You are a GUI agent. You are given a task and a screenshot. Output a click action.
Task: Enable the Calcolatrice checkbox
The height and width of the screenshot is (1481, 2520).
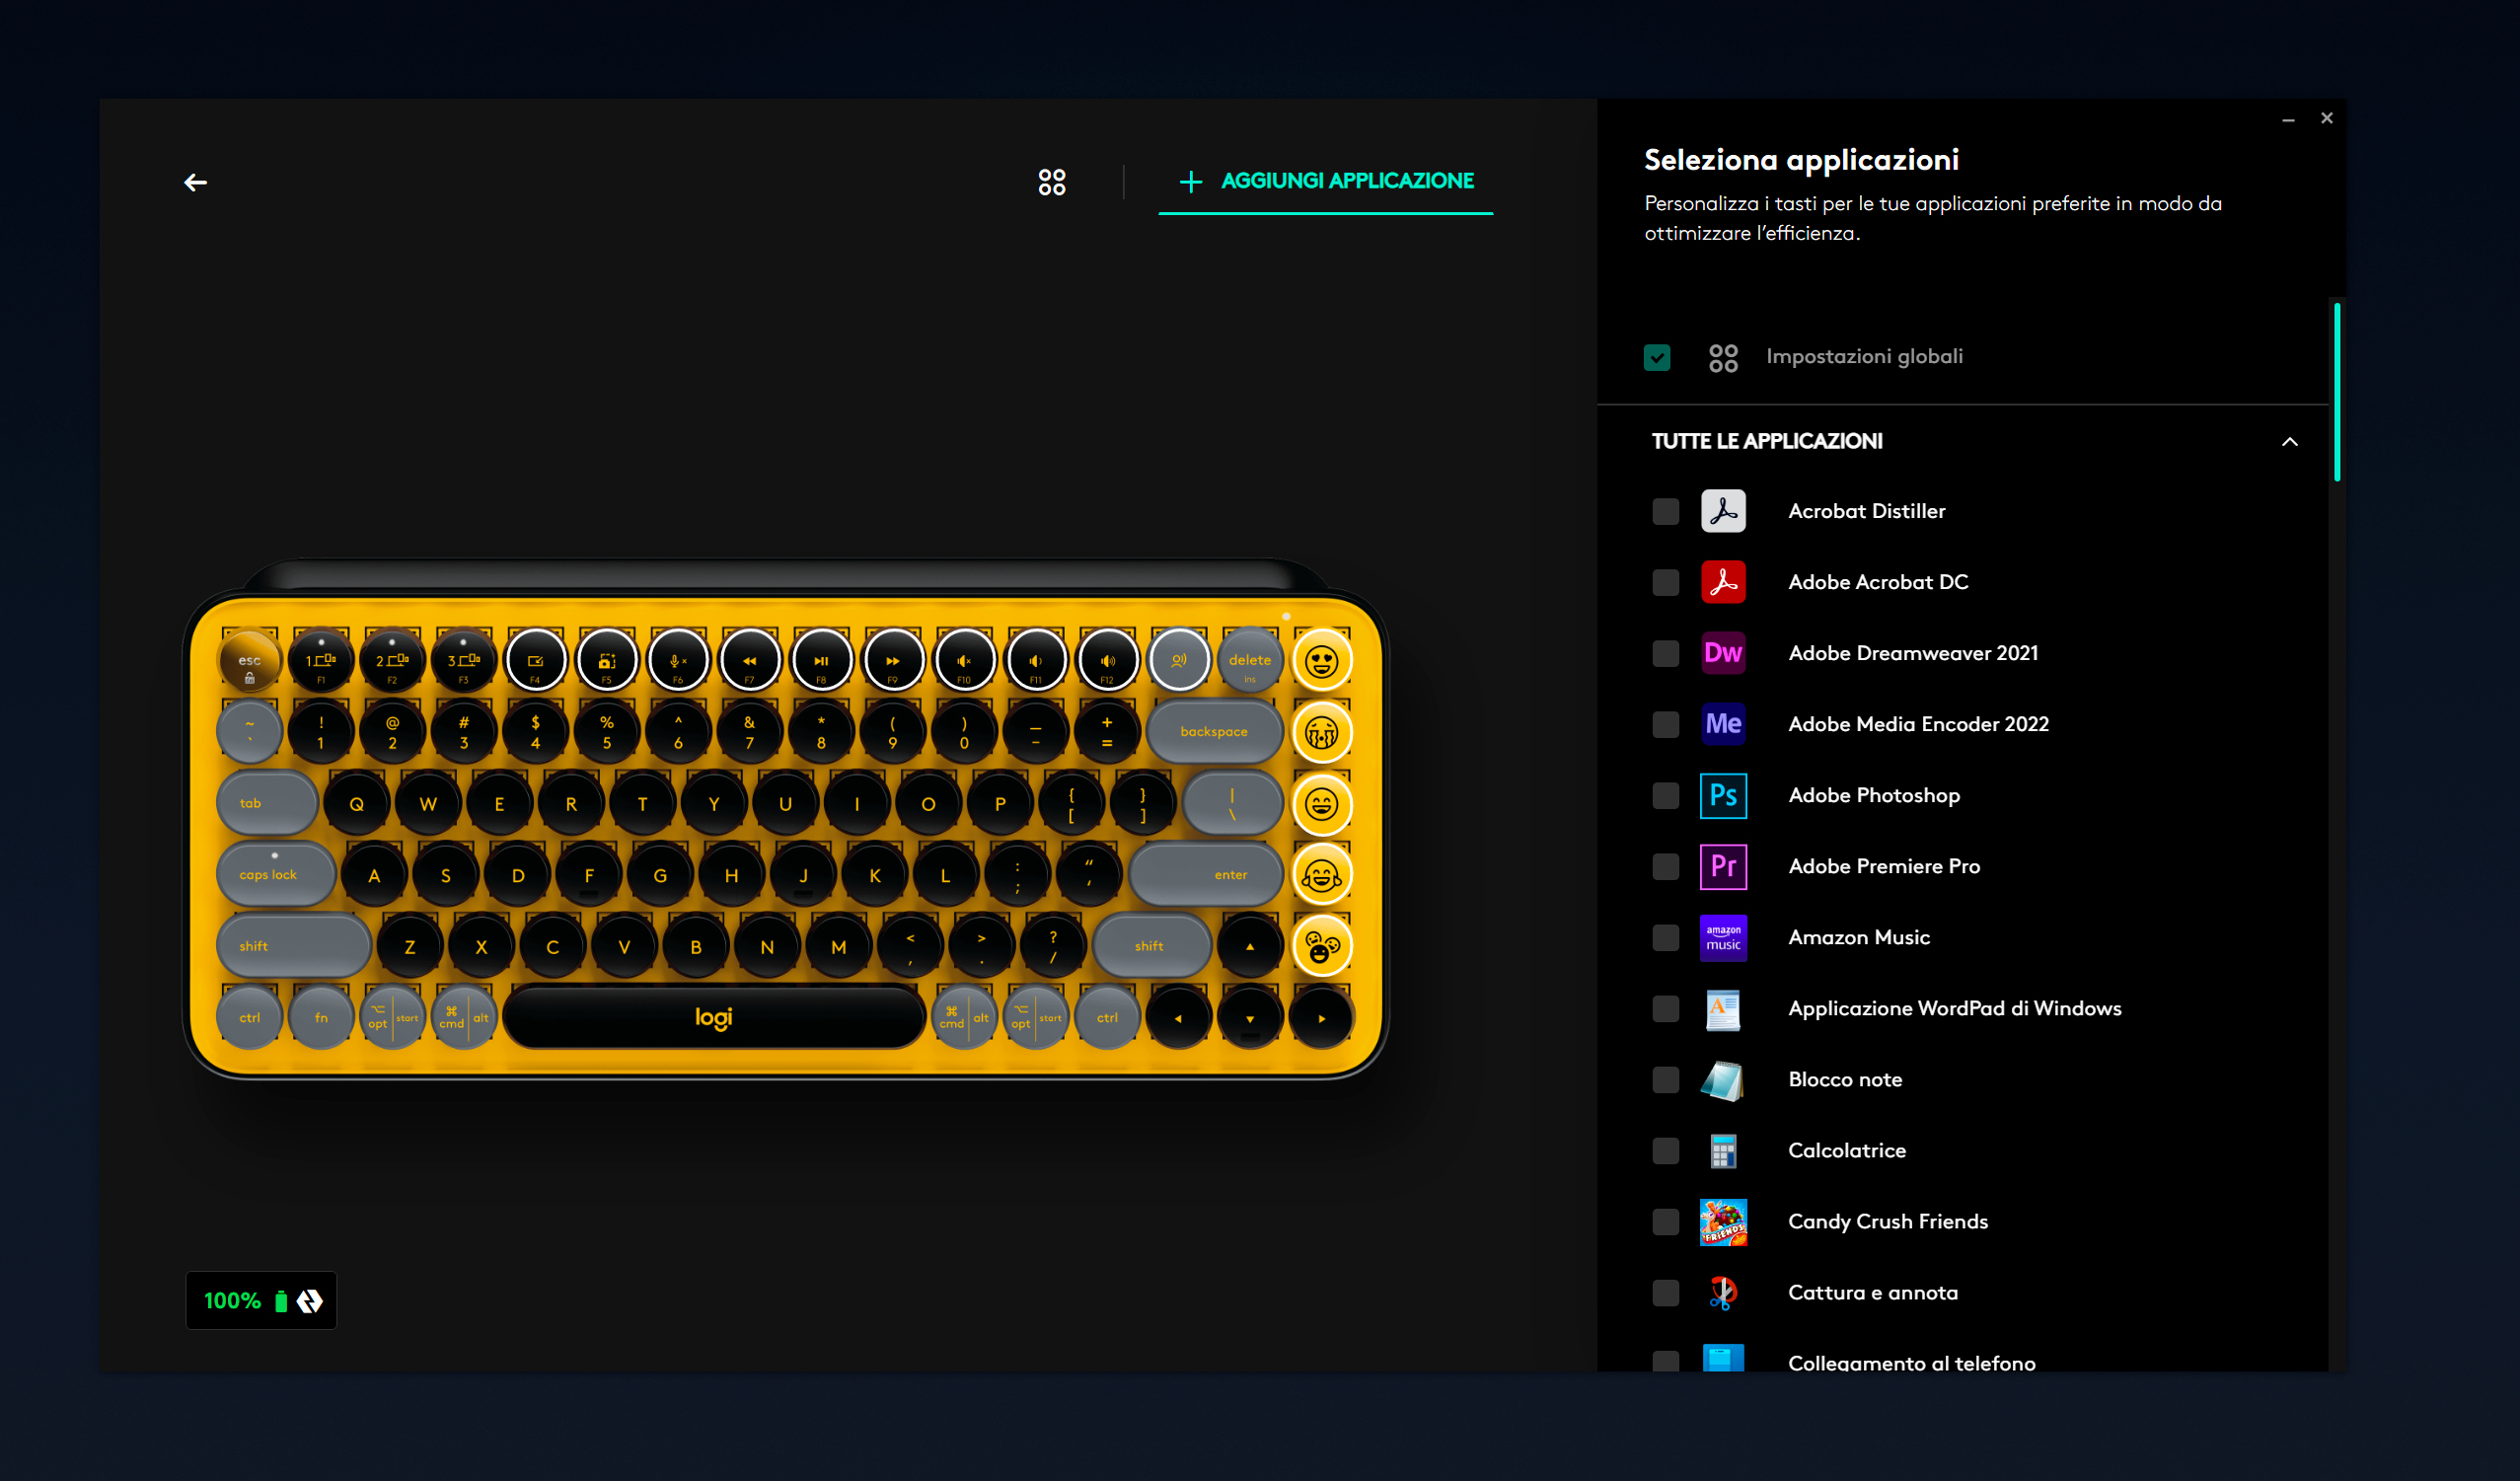click(x=1665, y=1150)
